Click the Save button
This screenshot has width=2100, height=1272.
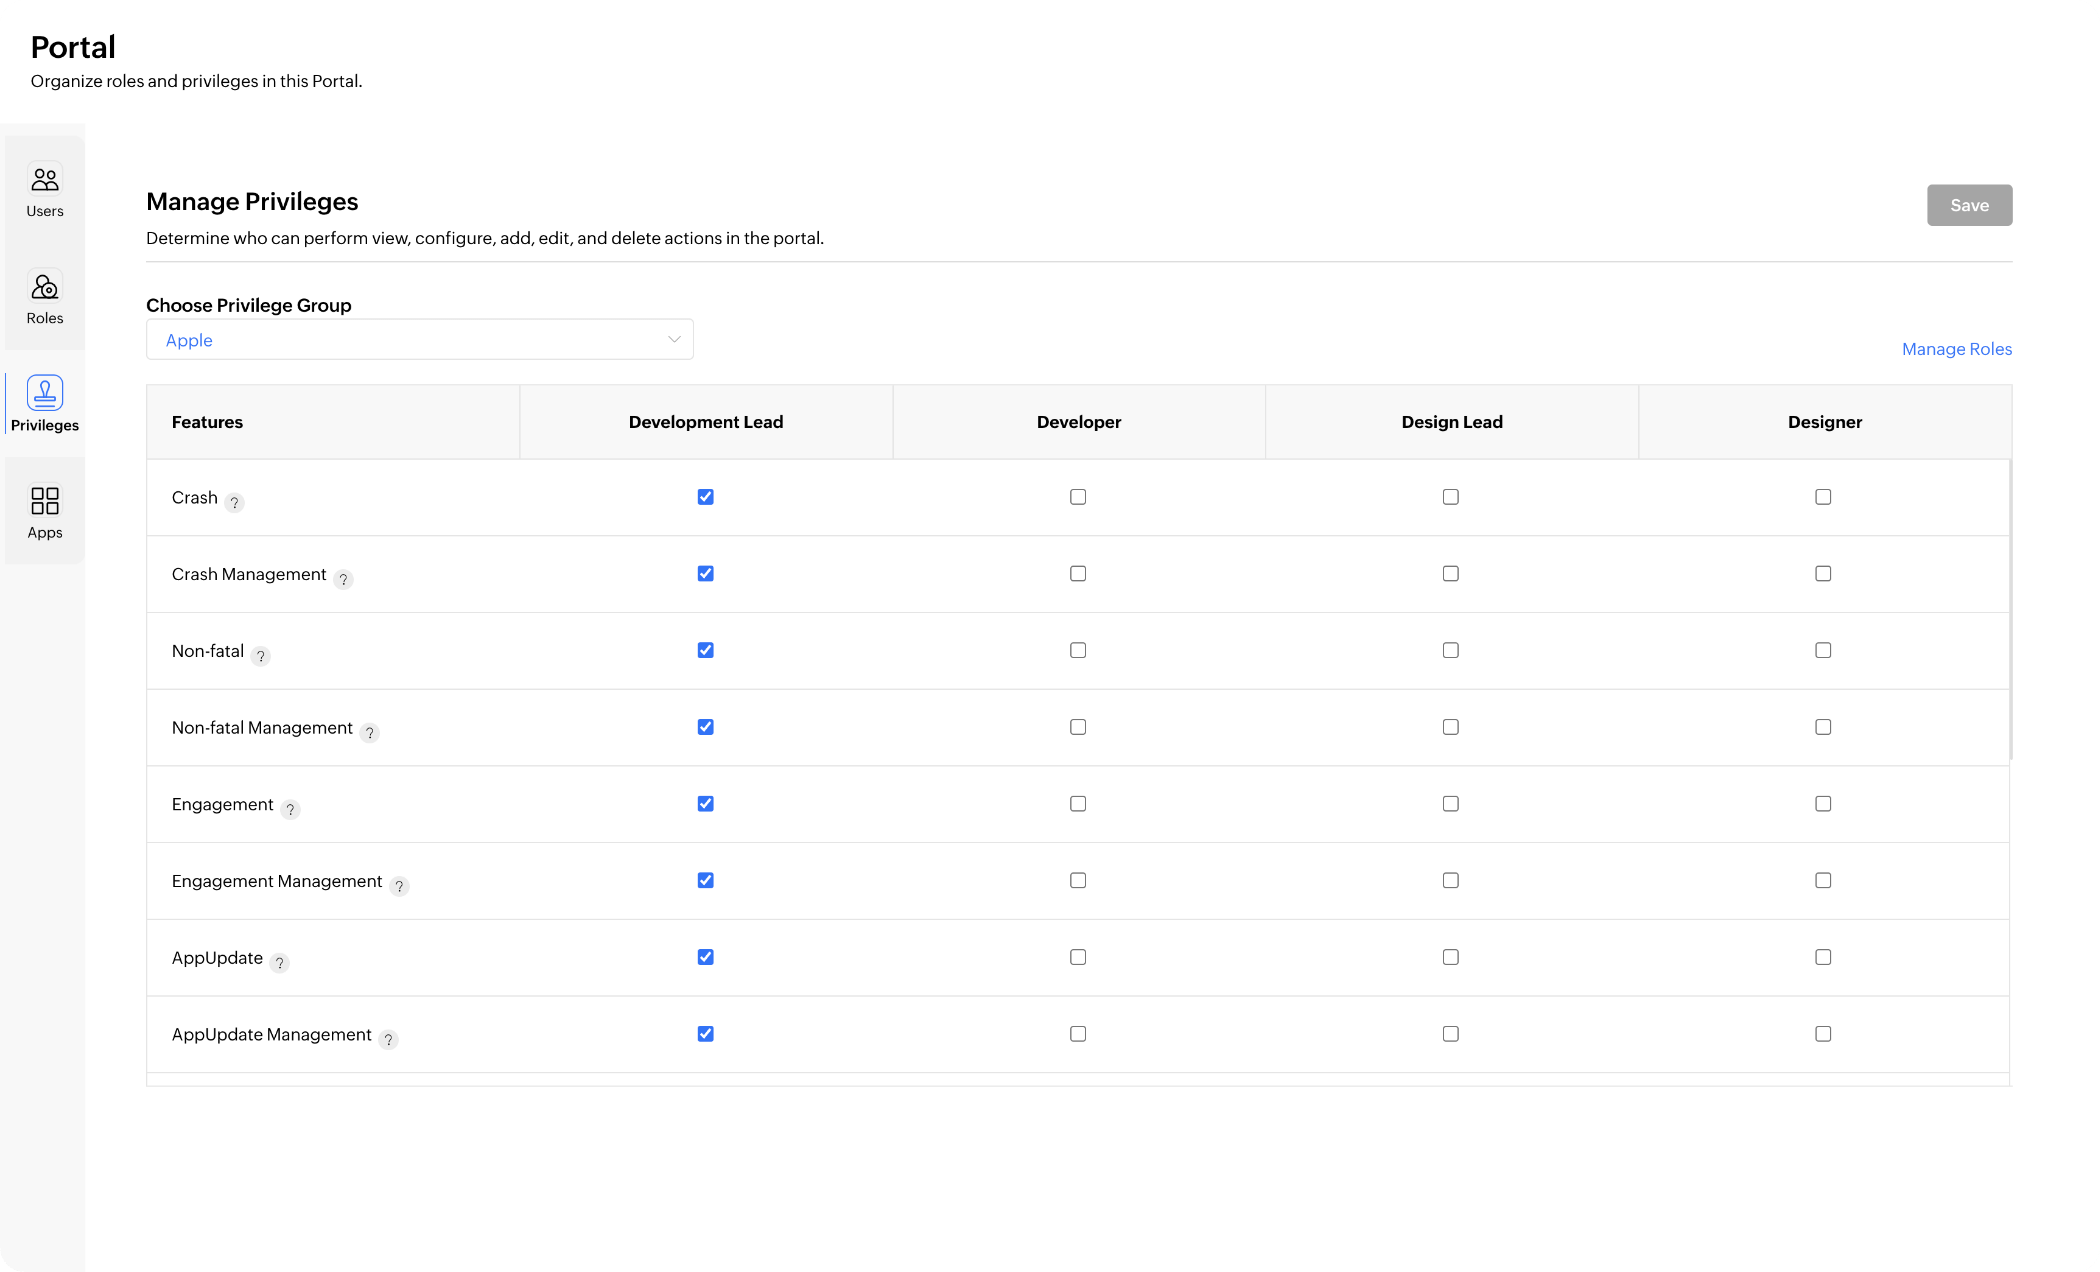pos(1969,205)
